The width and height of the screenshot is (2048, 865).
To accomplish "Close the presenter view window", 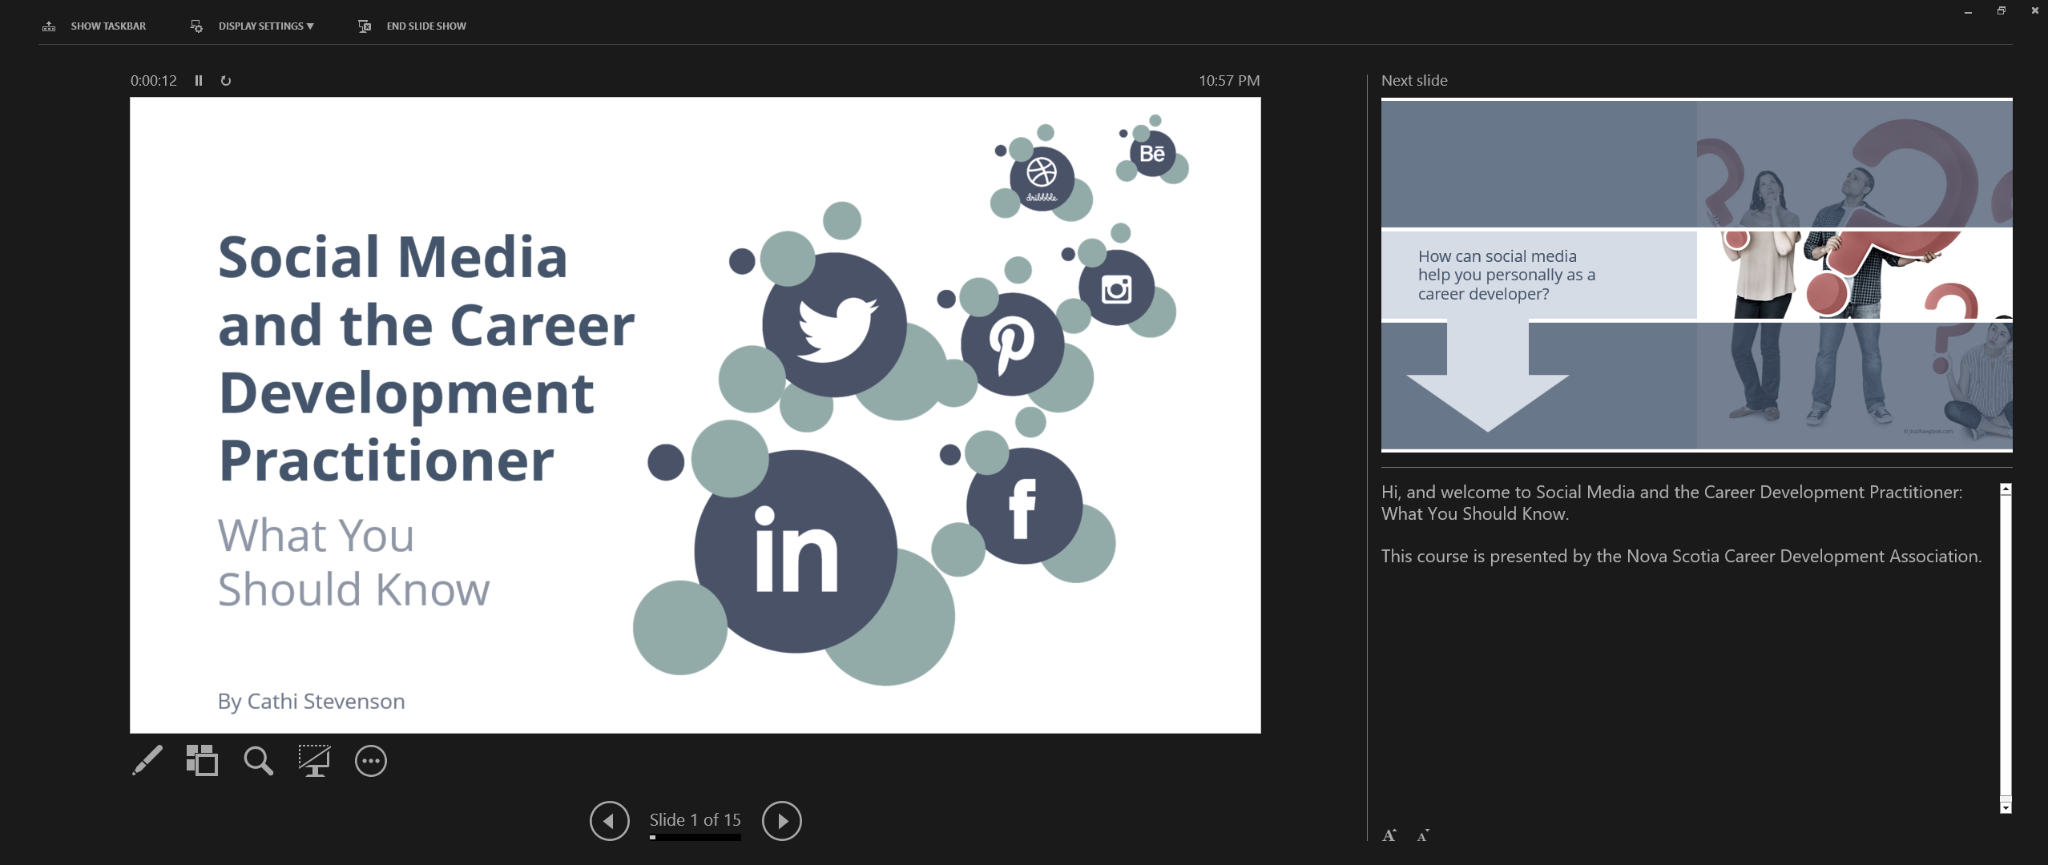I will click(2035, 11).
